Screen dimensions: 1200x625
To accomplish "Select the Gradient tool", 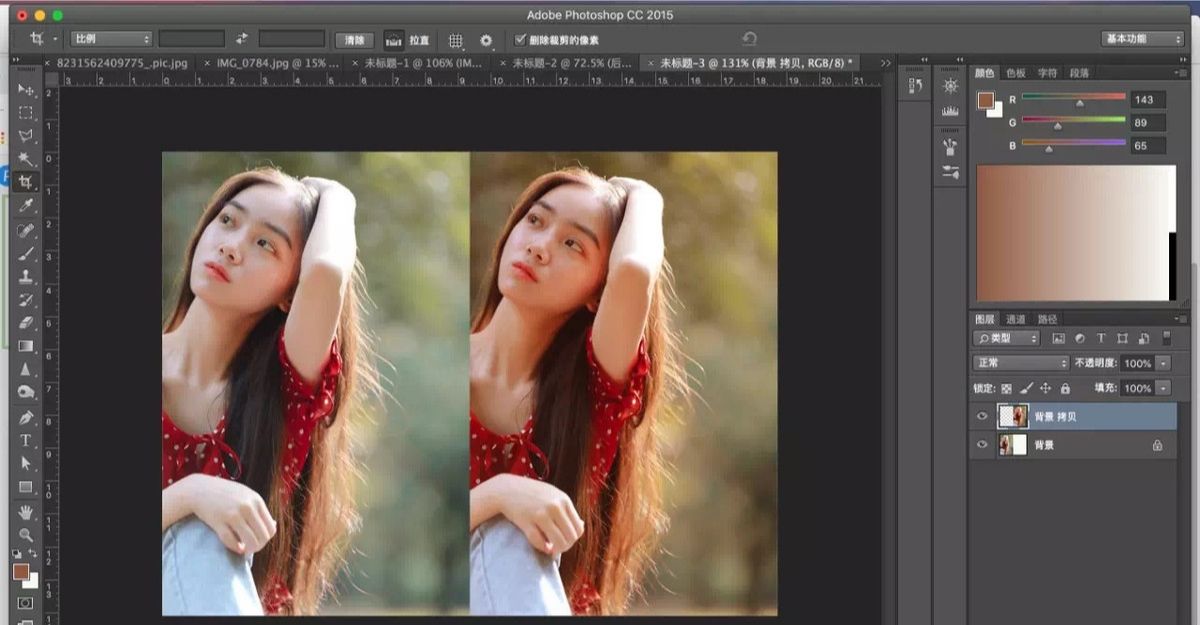I will click(x=26, y=346).
